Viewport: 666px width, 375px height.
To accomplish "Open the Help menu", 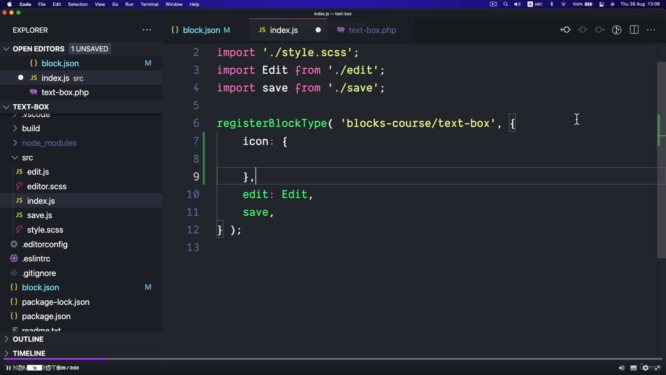I will pos(194,4).
